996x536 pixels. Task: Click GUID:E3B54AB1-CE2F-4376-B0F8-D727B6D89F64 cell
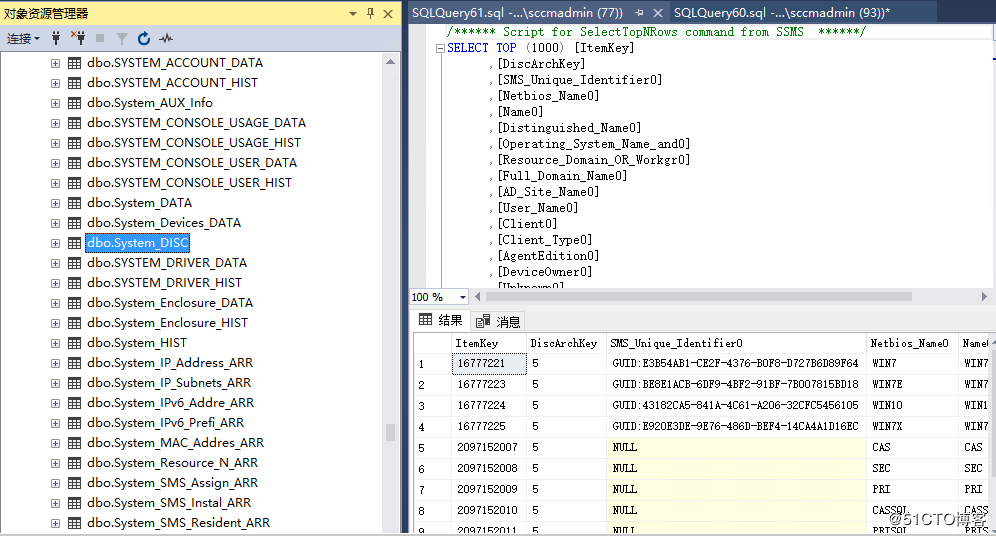pos(736,364)
